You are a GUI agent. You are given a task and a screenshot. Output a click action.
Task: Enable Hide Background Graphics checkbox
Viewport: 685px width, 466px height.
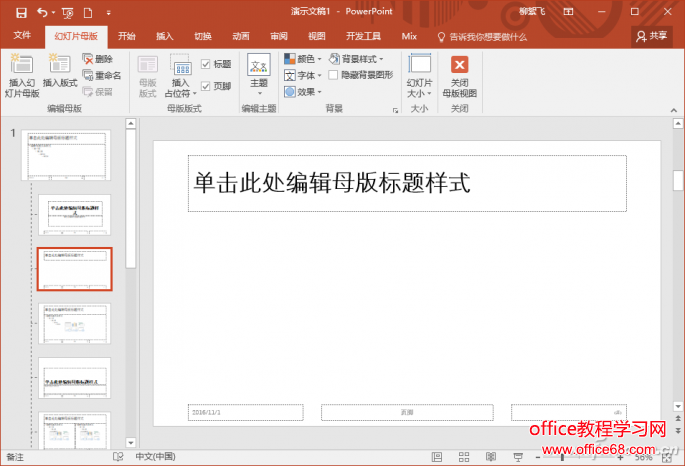(333, 75)
